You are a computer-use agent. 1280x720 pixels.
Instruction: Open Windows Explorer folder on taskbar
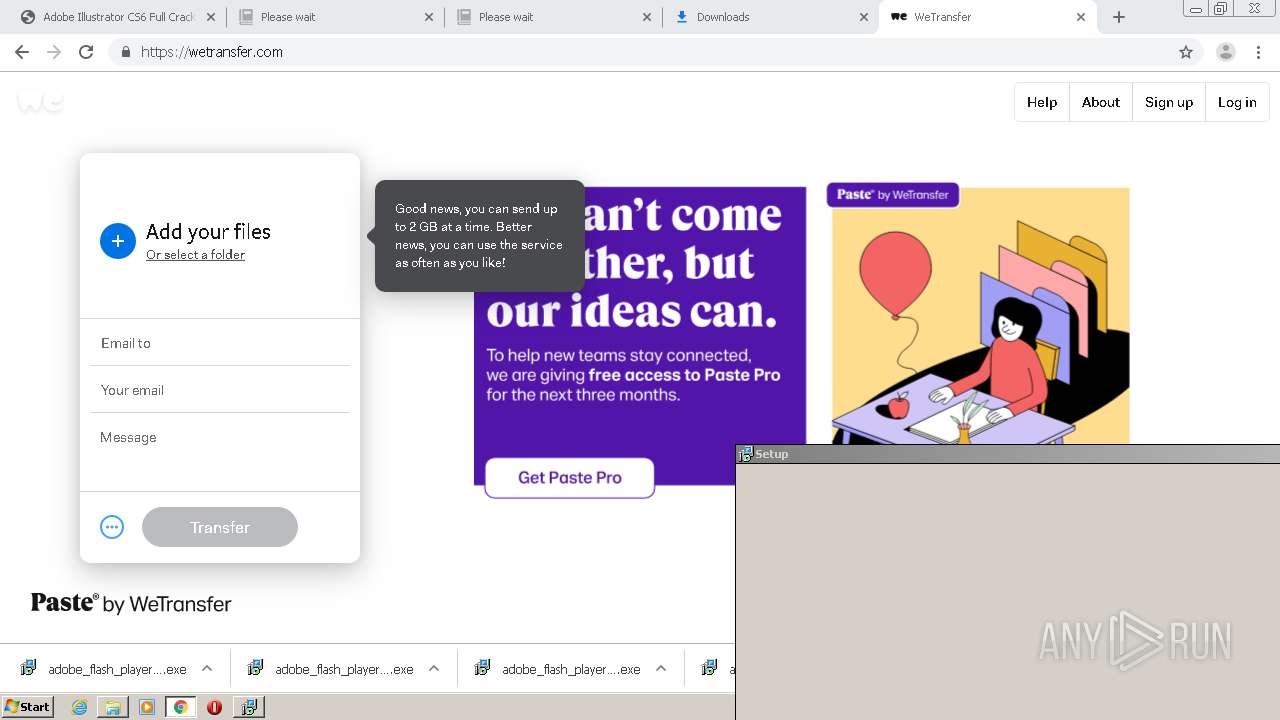pos(113,707)
